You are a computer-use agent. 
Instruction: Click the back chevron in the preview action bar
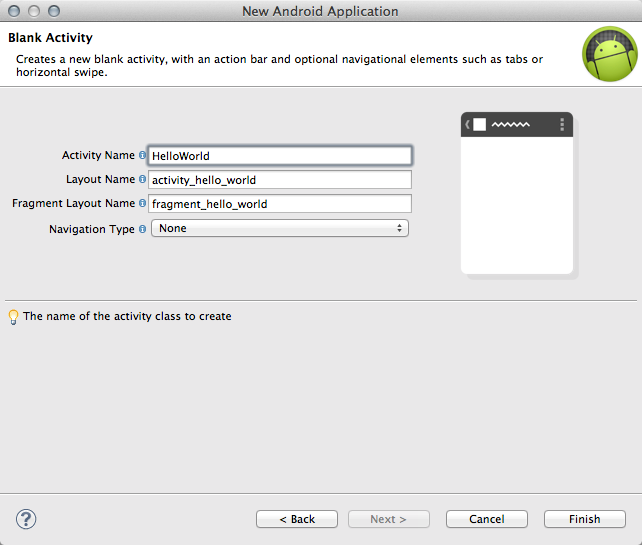(467, 125)
